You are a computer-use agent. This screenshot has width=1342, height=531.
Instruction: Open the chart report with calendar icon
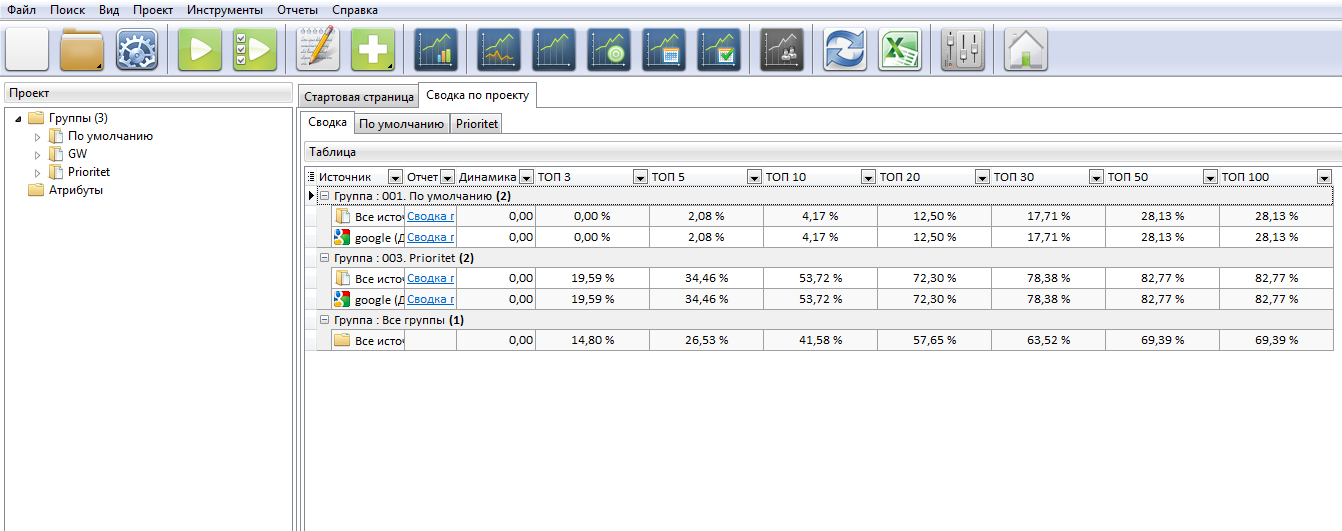point(664,49)
